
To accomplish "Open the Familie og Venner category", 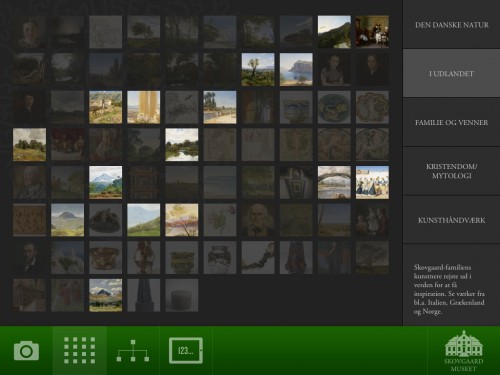I will (452, 122).
